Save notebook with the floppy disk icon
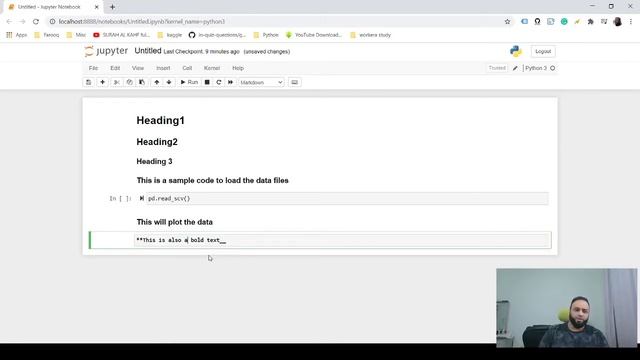The height and width of the screenshot is (360, 640). (89, 82)
